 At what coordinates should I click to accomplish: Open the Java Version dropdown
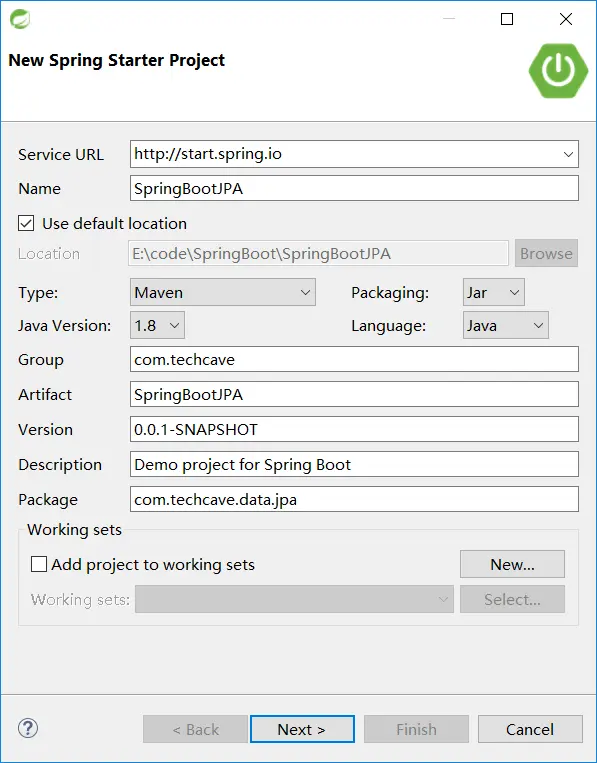point(157,325)
